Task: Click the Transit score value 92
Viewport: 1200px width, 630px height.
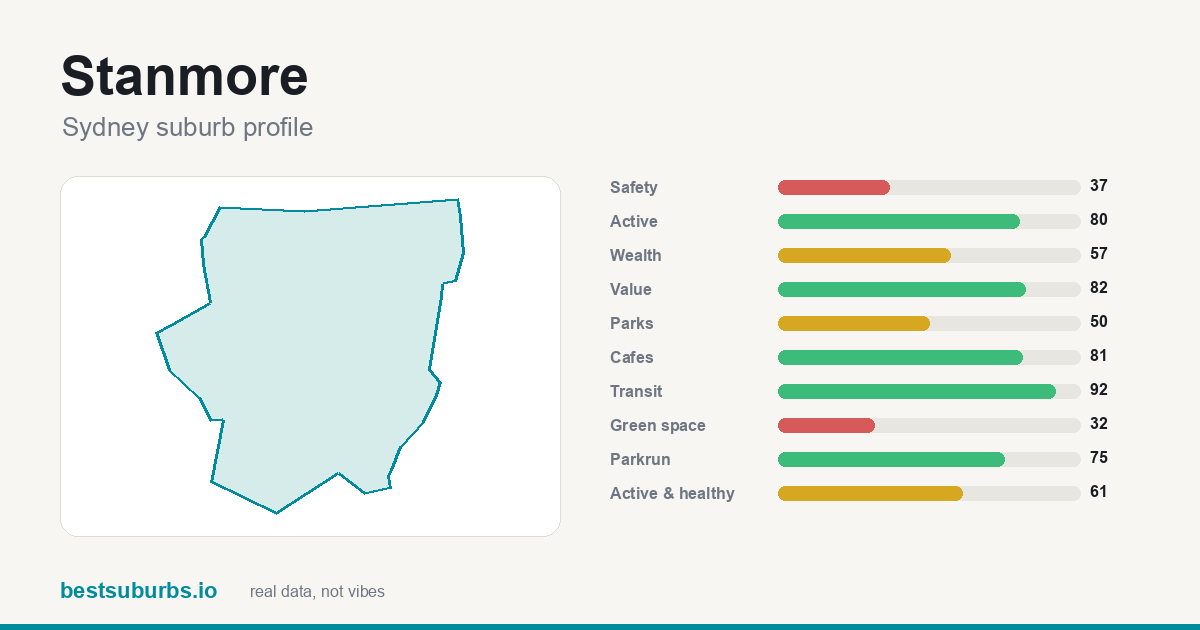Action: click(1099, 390)
